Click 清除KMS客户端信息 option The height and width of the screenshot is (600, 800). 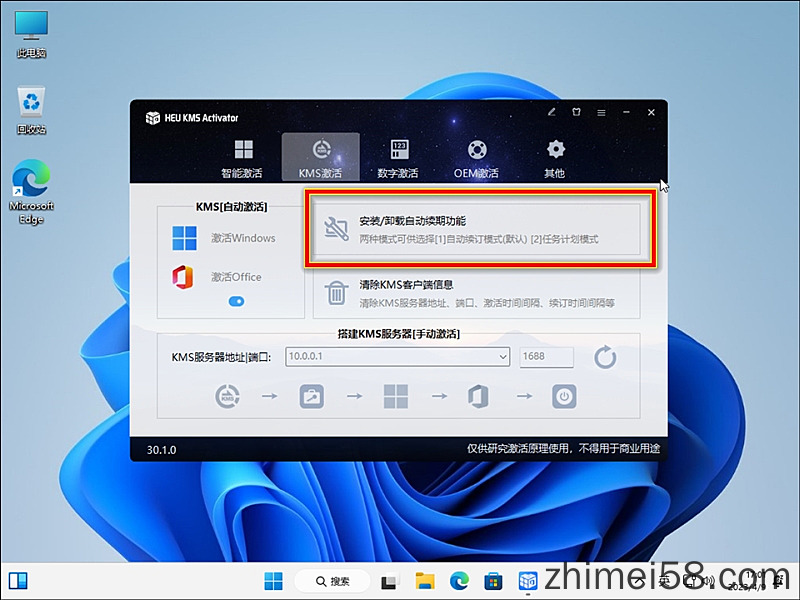[x=477, y=293]
